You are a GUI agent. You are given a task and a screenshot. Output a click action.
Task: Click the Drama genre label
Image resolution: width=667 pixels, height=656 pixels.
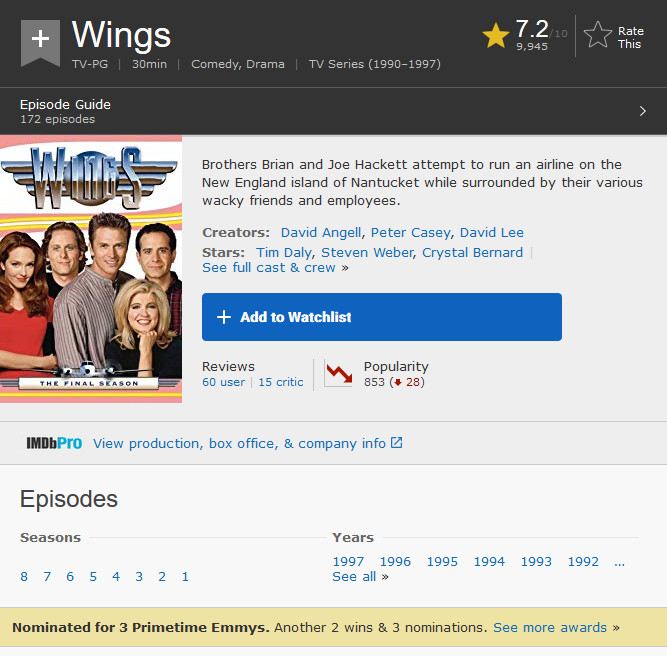pos(265,64)
